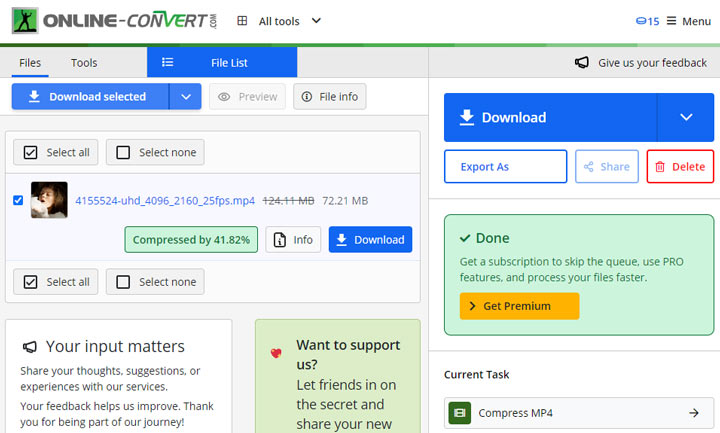Click the heart icon in support box
720x433 pixels.
click(x=276, y=353)
